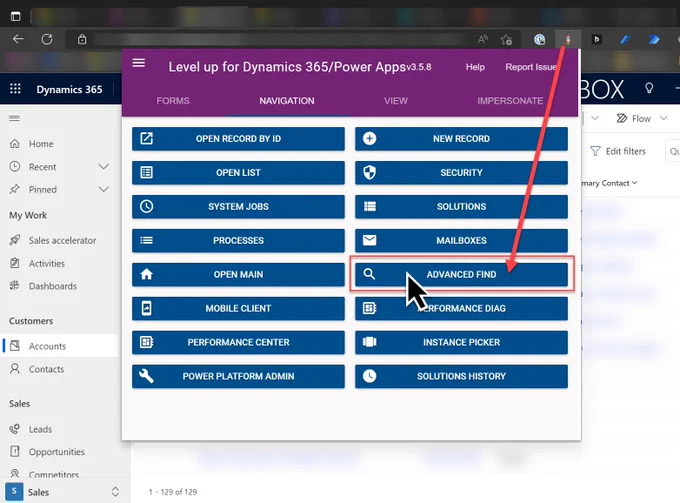The width and height of the screenshot is (680, 503).
Task: Click the browser back arrow
Action: click(18, 39)
